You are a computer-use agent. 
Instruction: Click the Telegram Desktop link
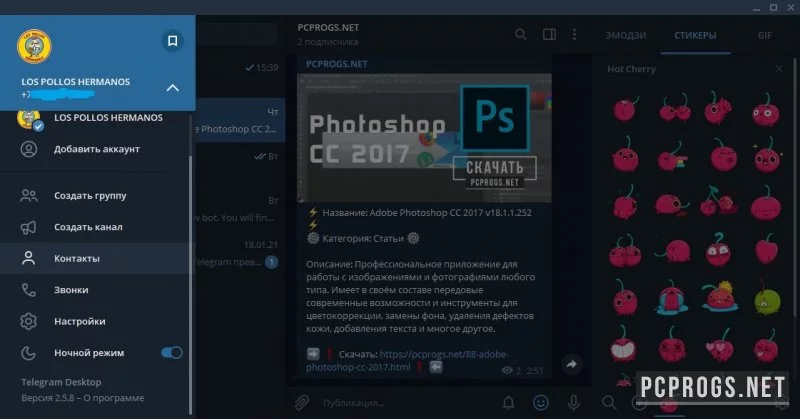pyautogui.click(x=61, y=382)
